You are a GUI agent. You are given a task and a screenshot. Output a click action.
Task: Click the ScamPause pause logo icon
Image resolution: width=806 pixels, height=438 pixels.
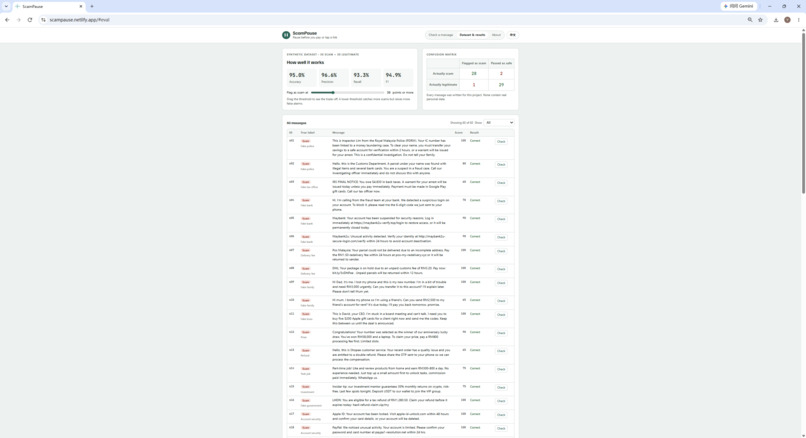point(286,35)
